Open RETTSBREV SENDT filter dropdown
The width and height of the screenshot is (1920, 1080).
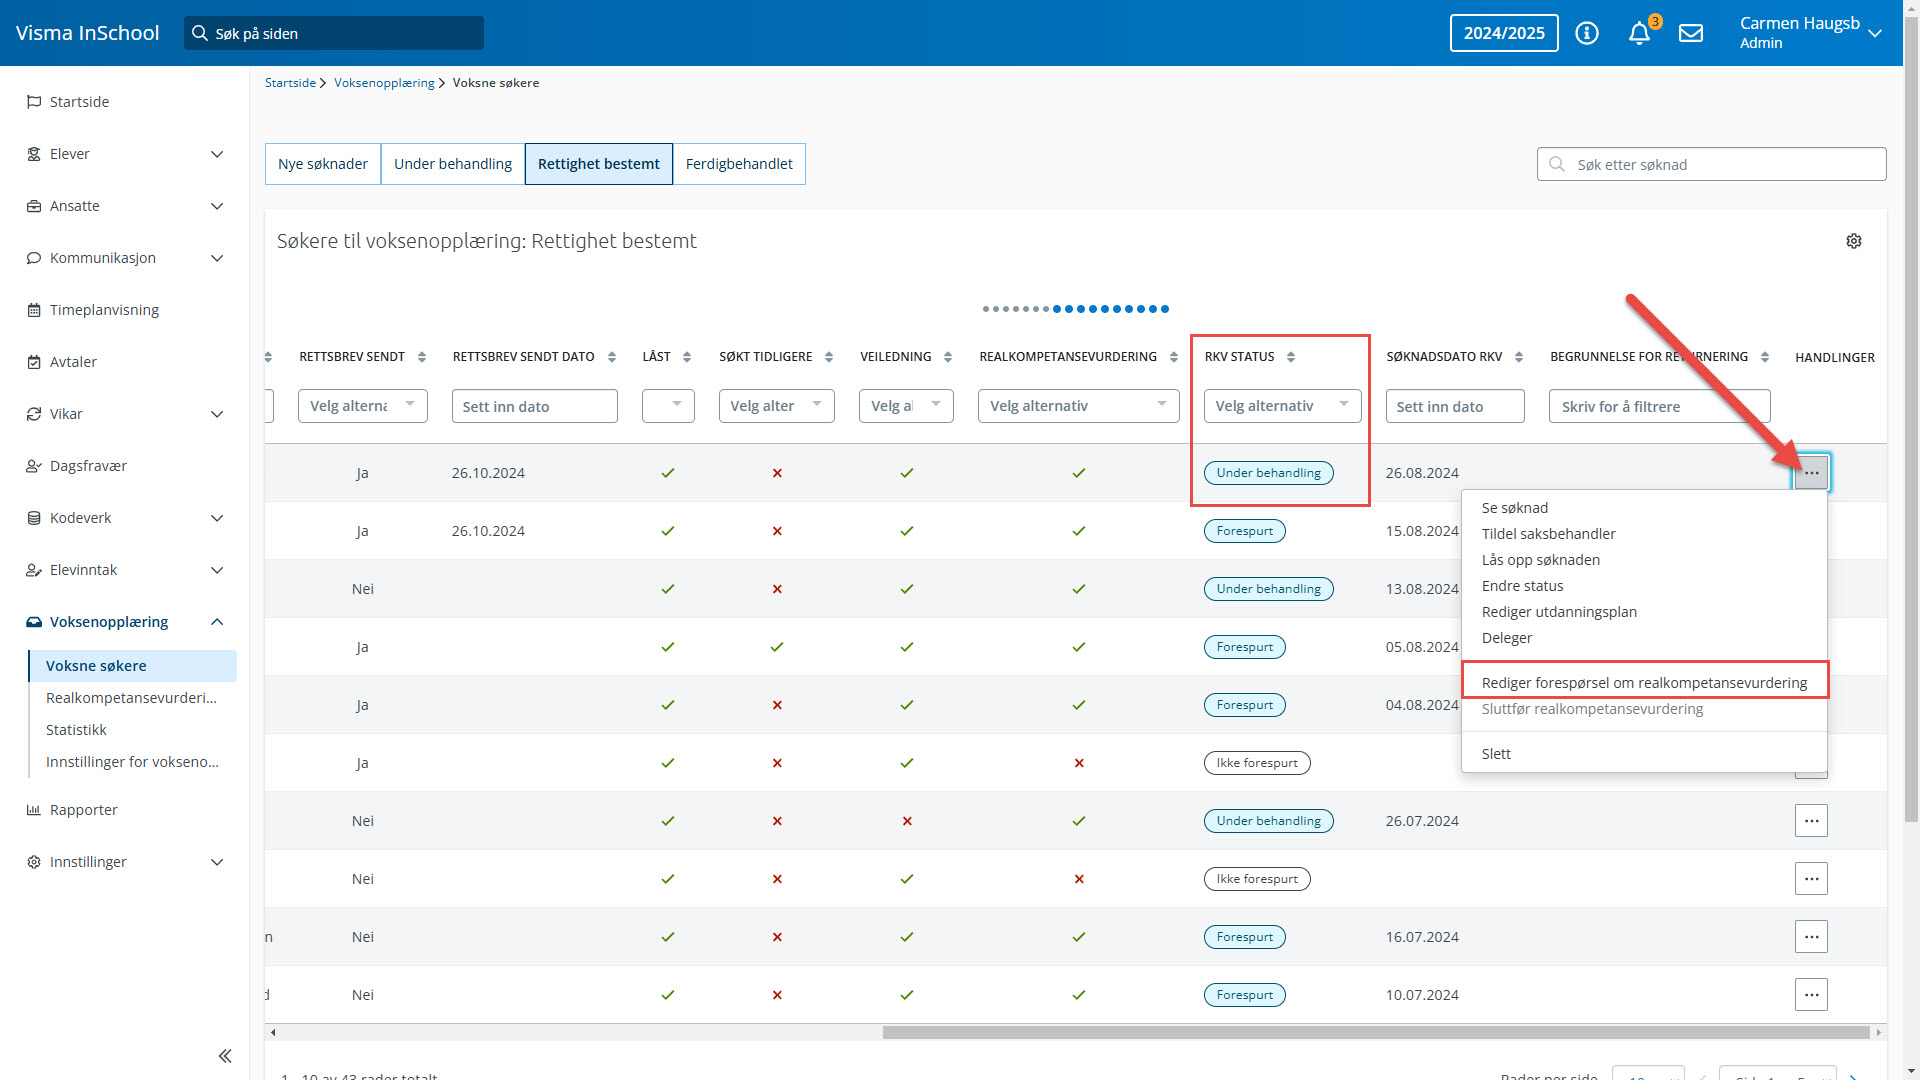[363, 406]
